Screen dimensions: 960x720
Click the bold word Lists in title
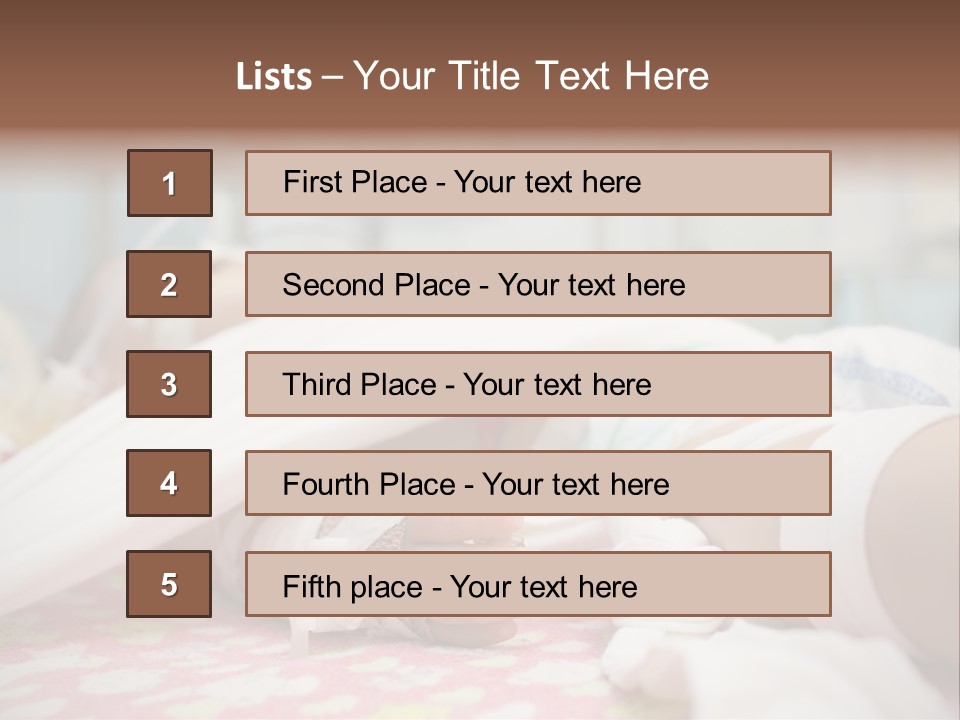(x=274, y=76)
